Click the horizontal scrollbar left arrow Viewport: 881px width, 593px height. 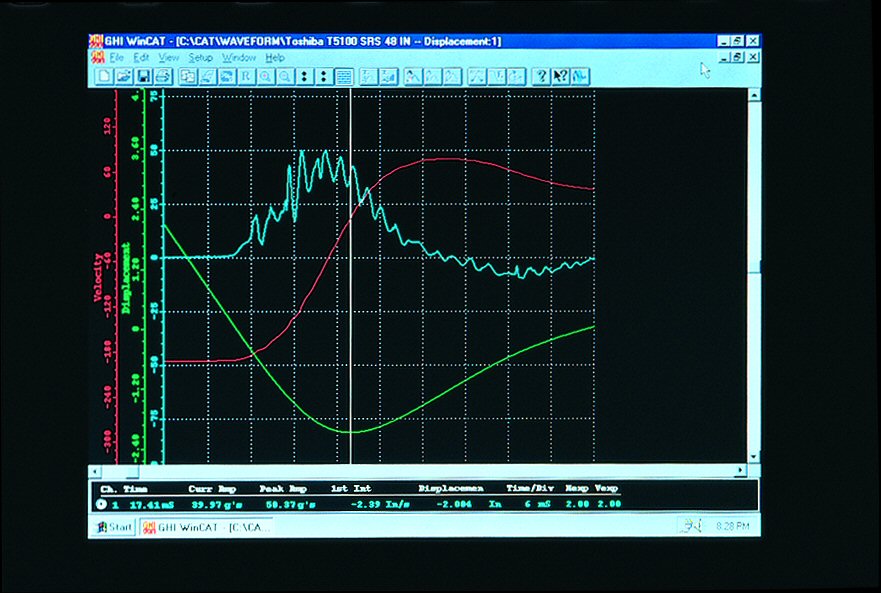pos(95,471)
